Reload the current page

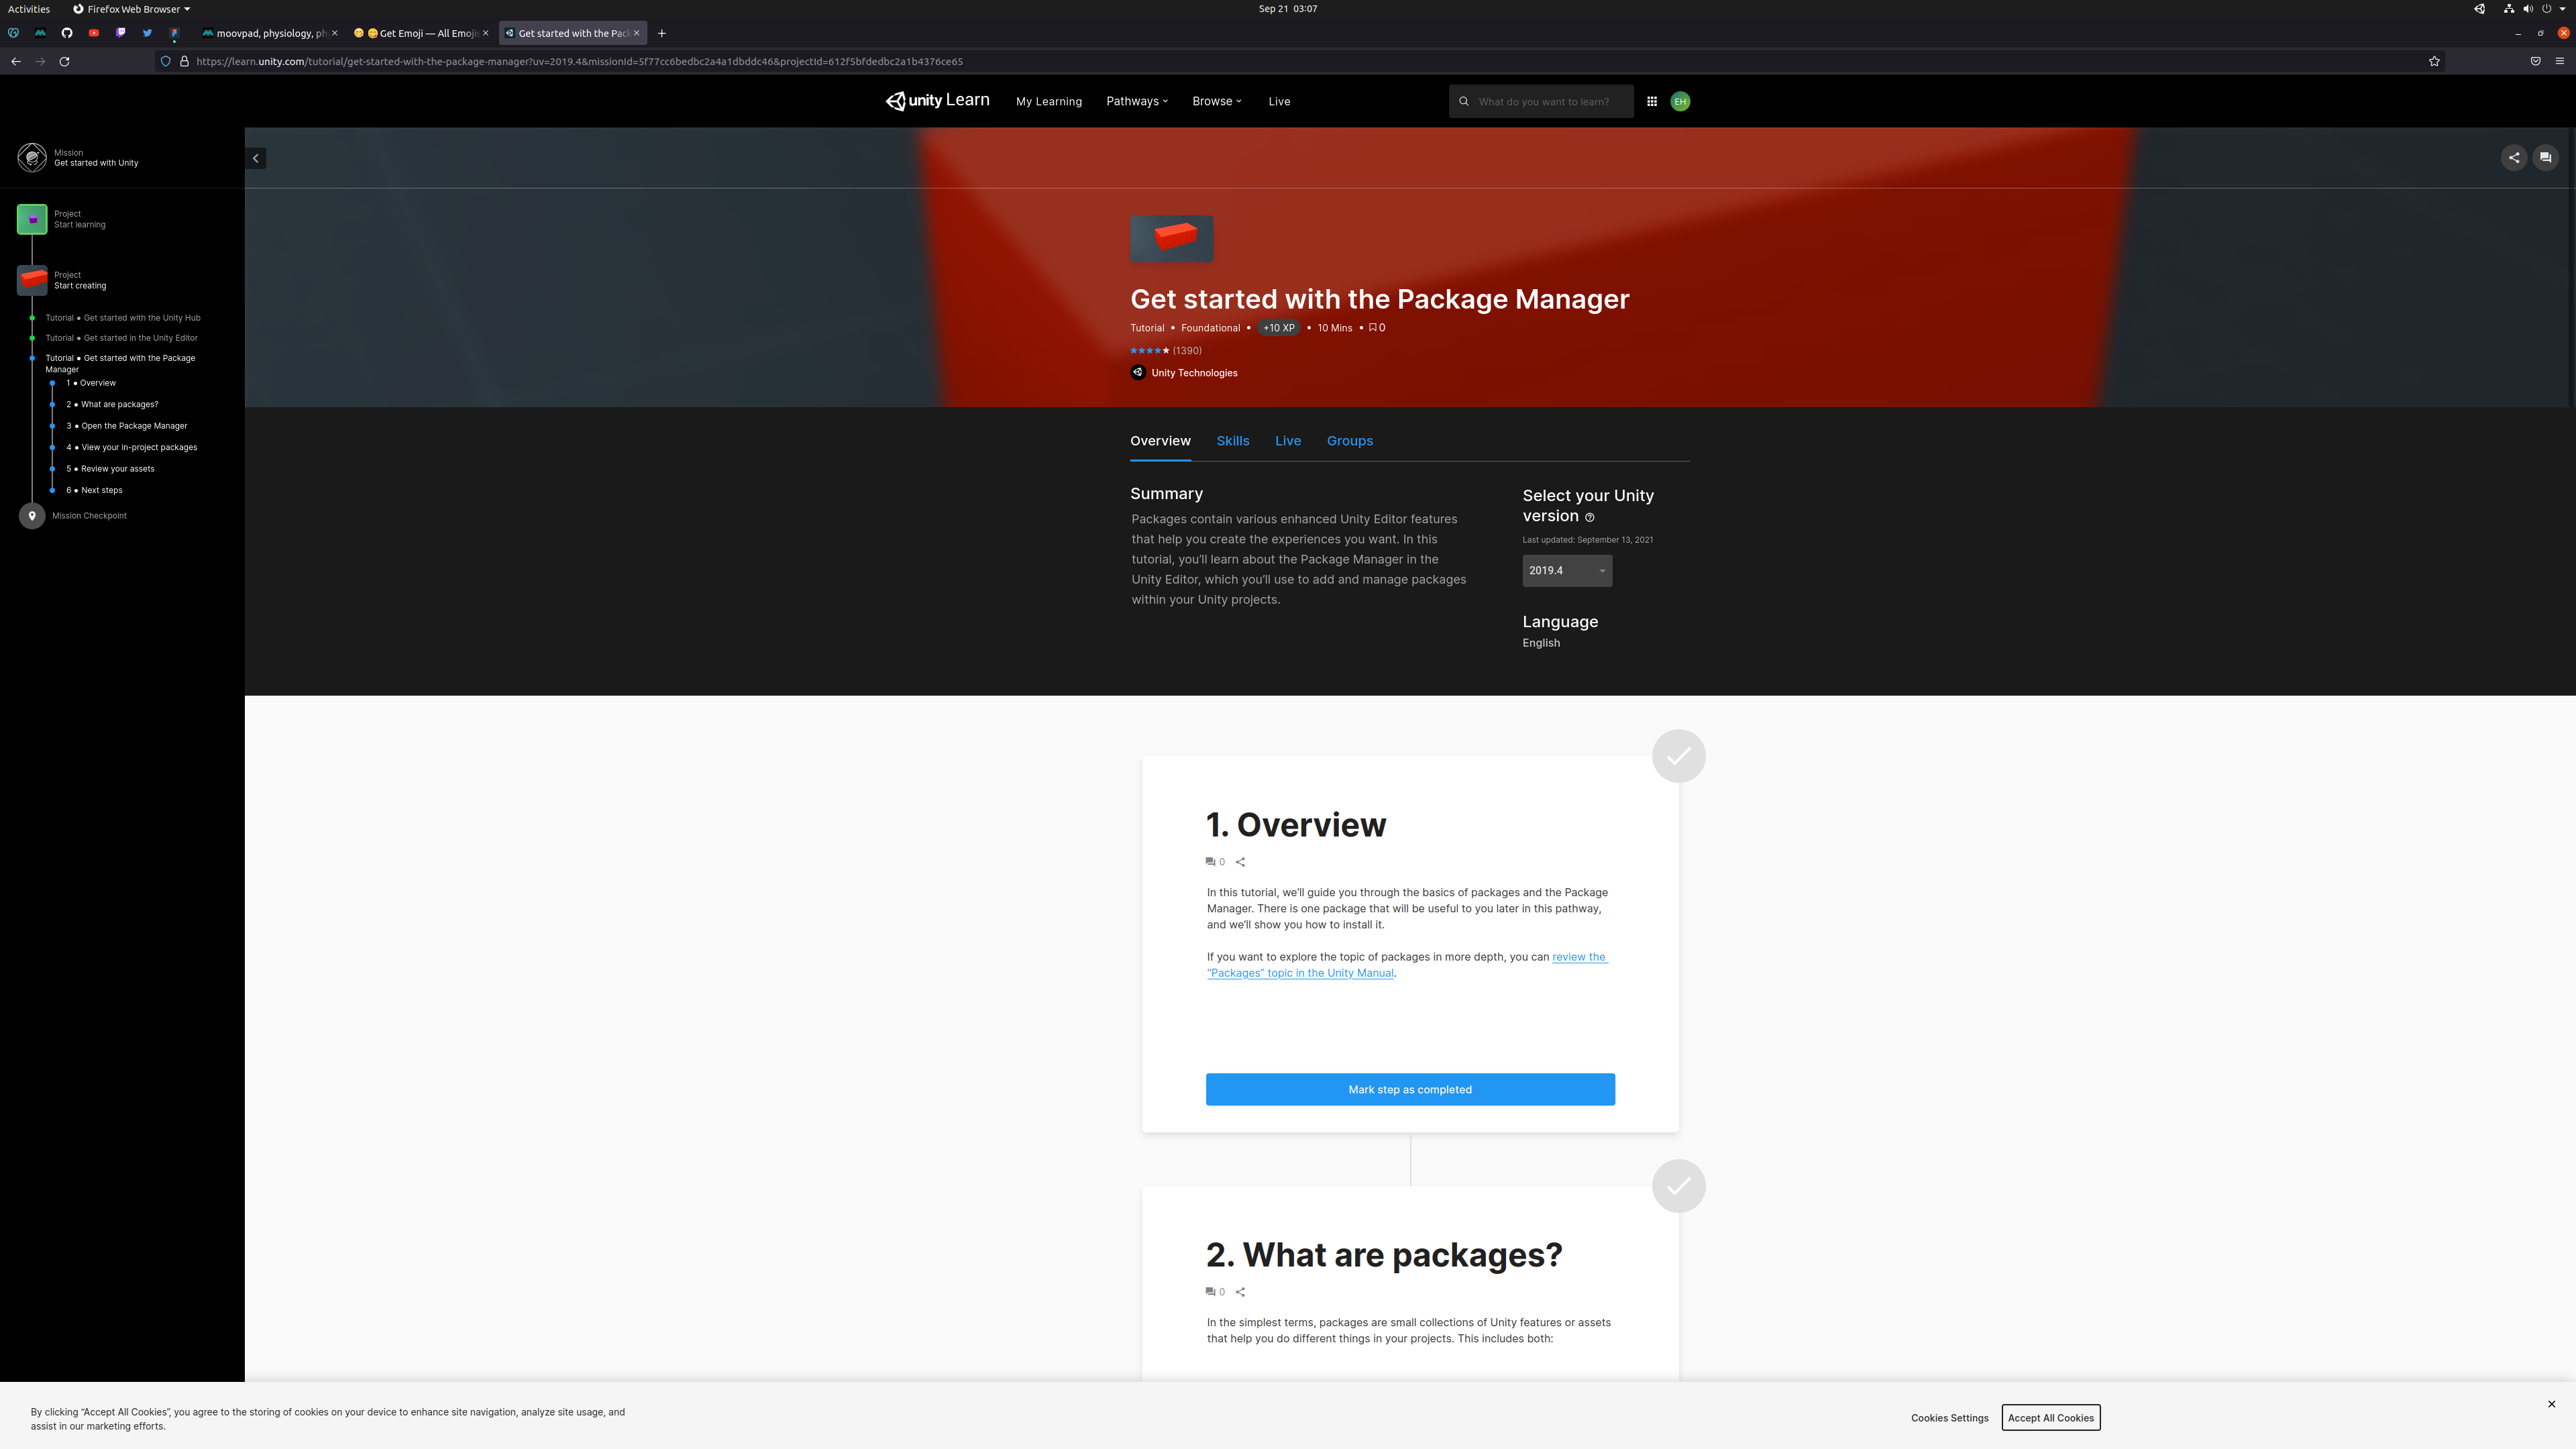[64, 61]
